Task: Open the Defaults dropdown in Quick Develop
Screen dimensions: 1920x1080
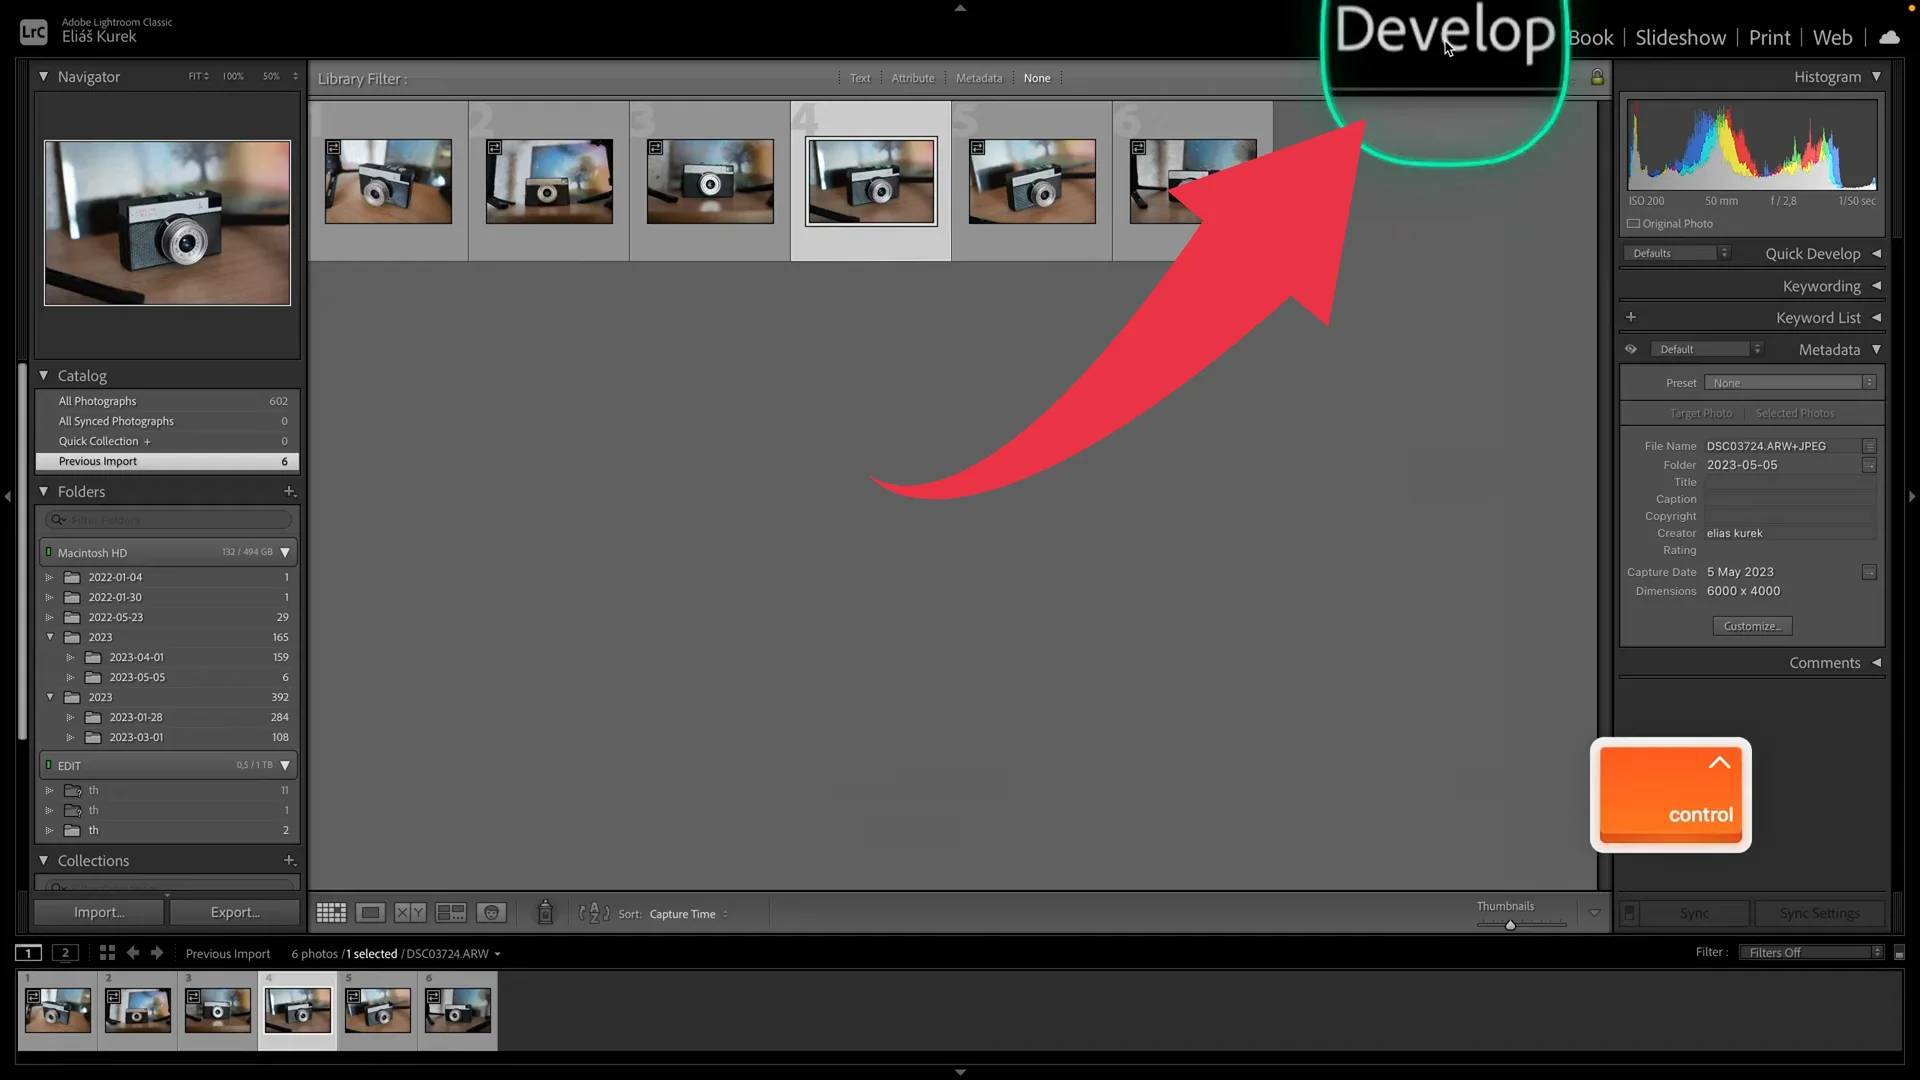Action: 1676,253
